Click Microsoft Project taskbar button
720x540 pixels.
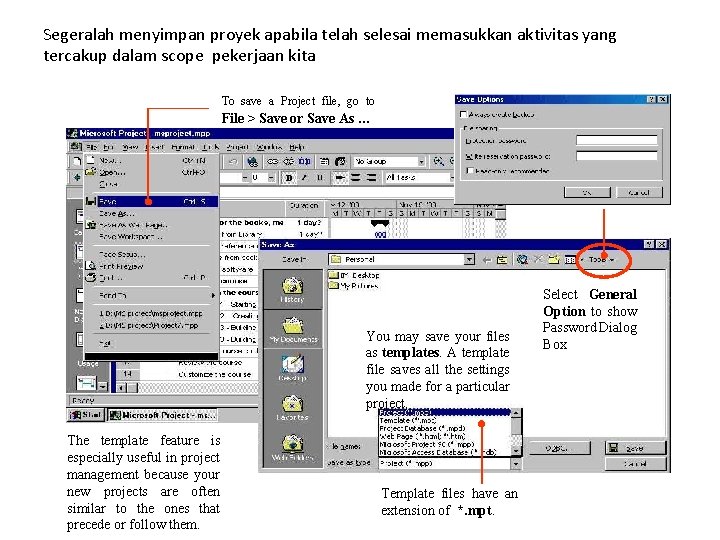(x=163, y=415)
